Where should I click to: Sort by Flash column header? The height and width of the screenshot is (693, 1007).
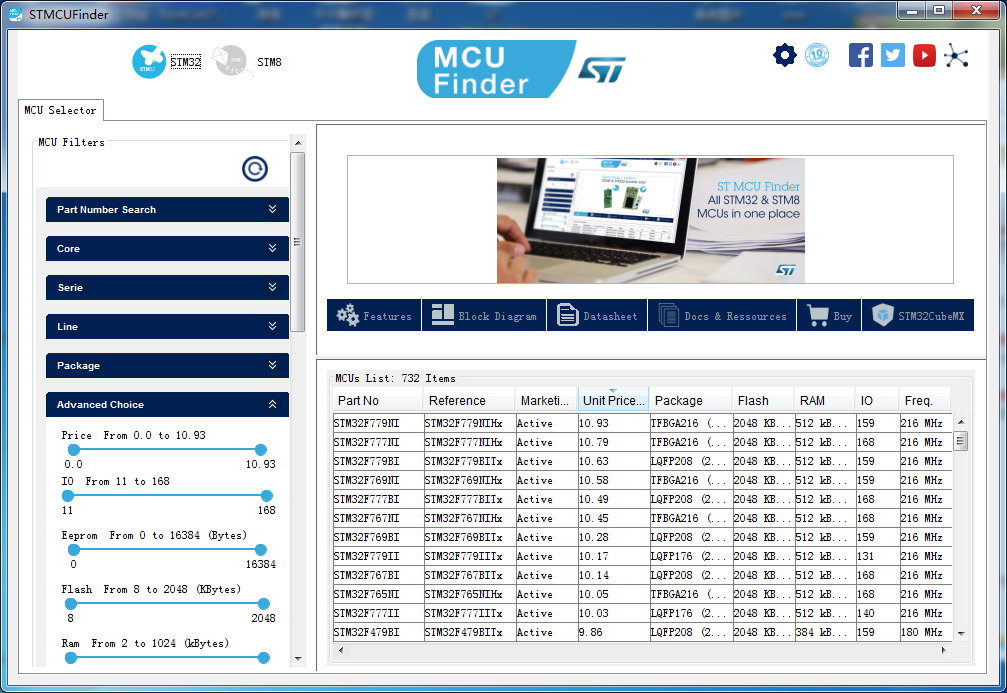point(763,400)
